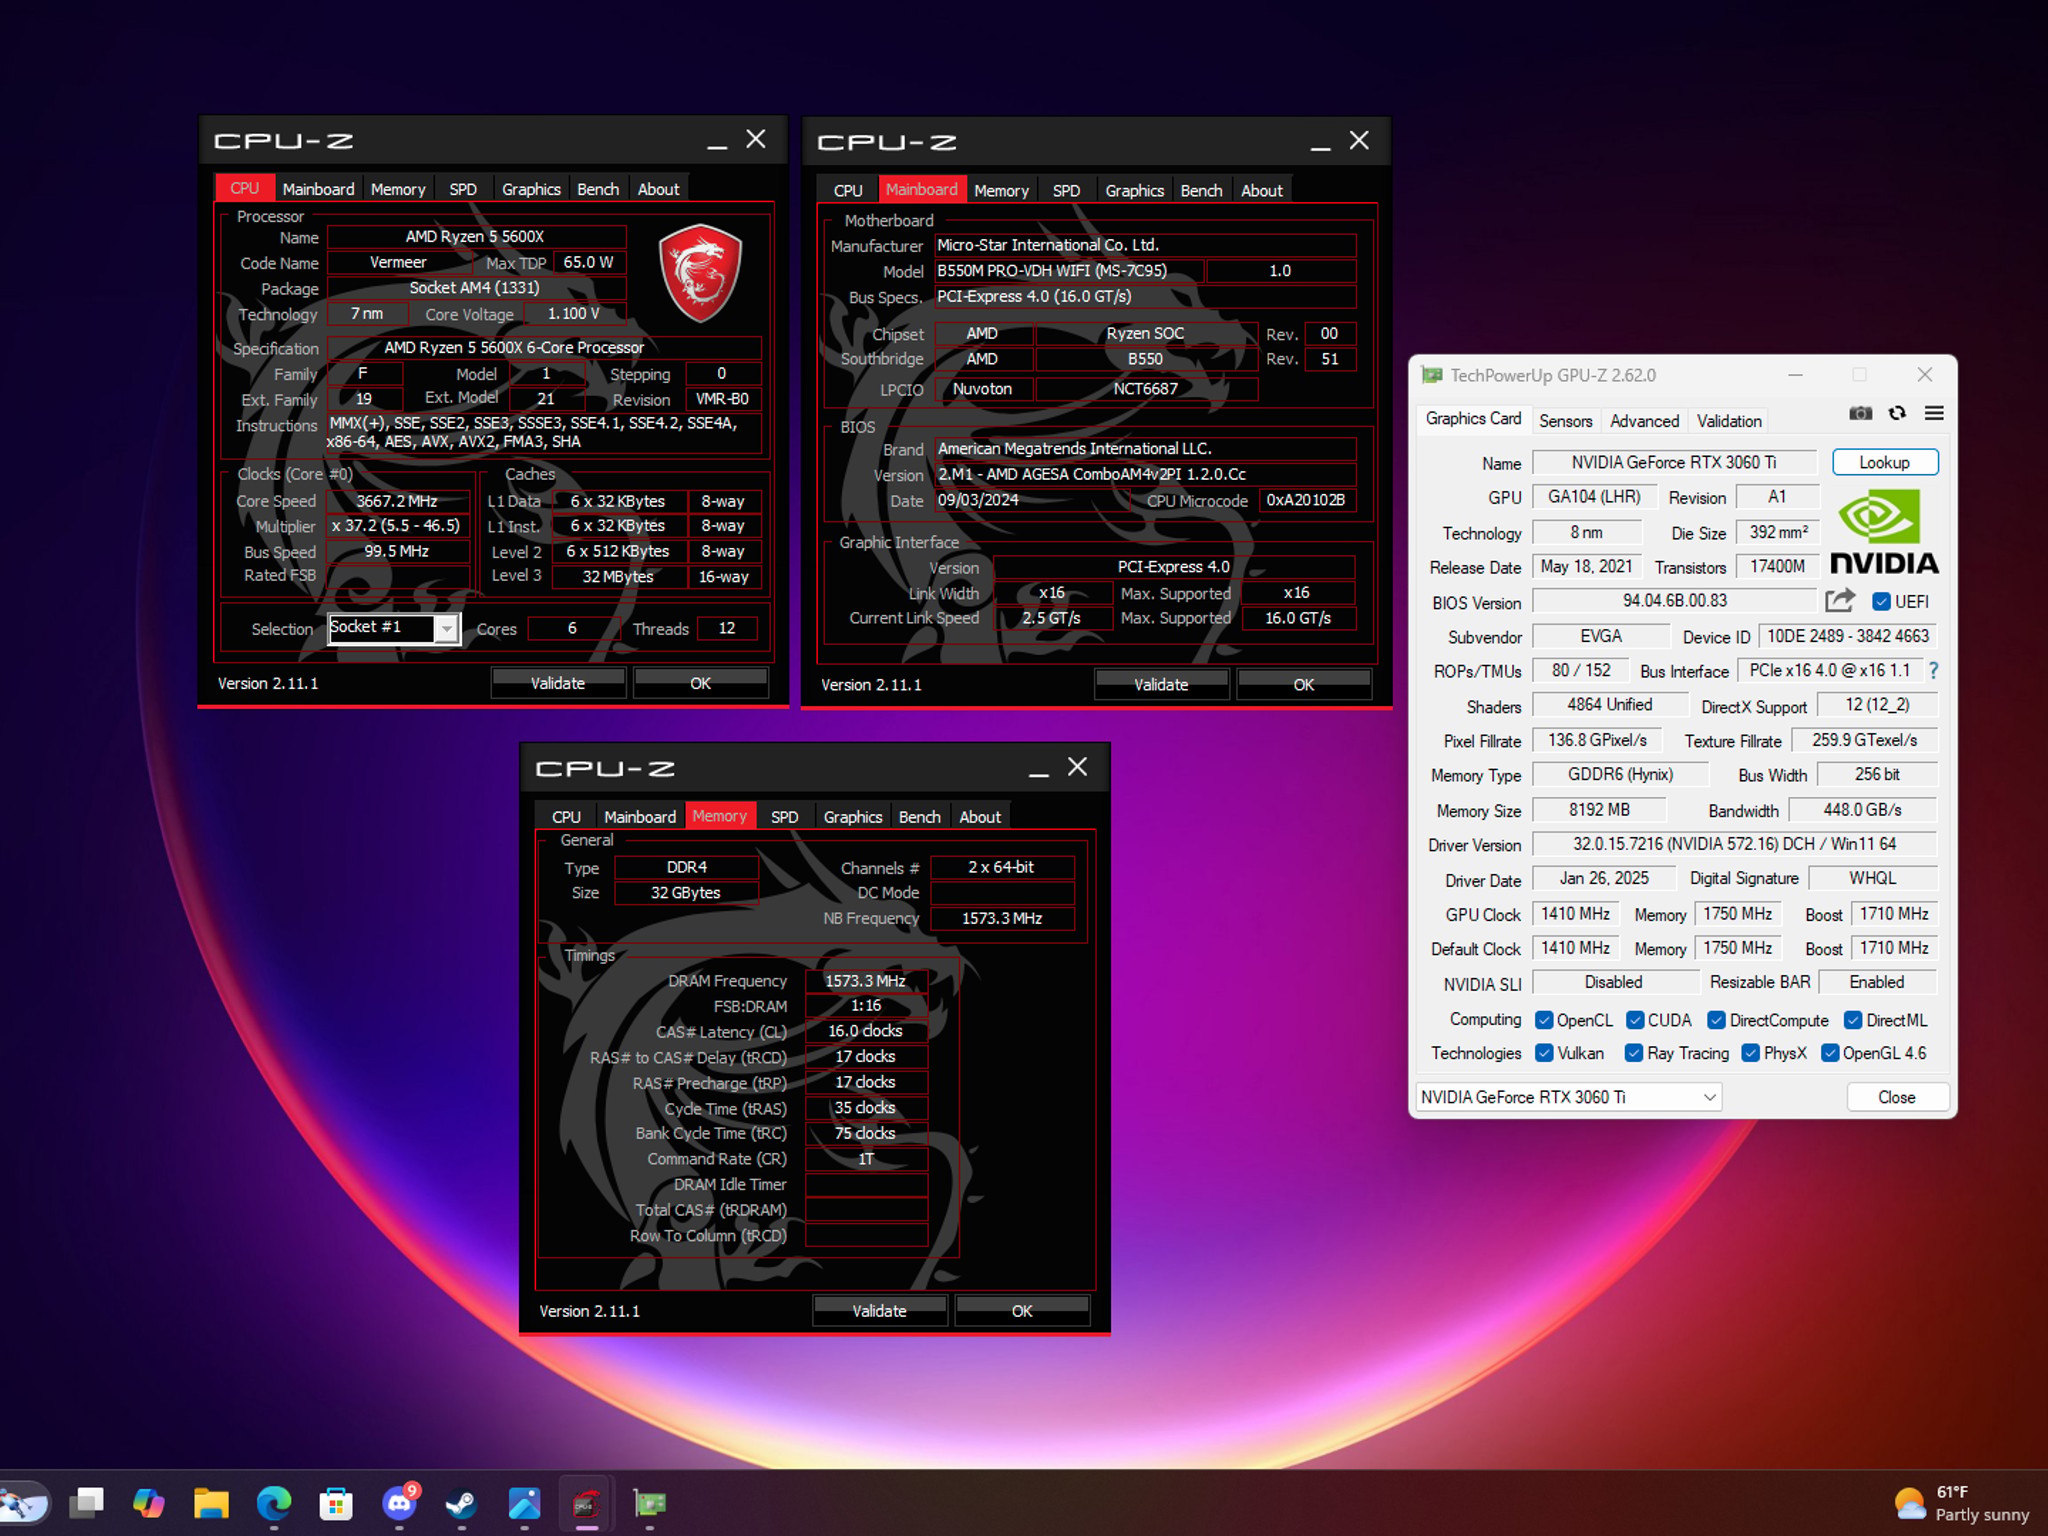Viewport: 2048px width, 1536px height.
Task: Open Microsoft Store from the taskbar
Action: tap(336, 1502)
